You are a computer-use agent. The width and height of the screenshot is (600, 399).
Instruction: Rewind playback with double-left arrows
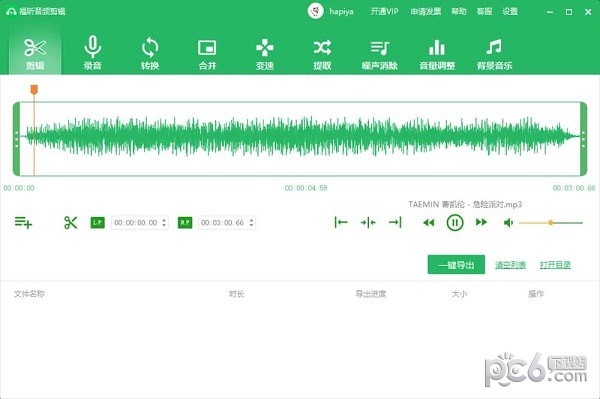pyautogui.click(x=429, y=223)
